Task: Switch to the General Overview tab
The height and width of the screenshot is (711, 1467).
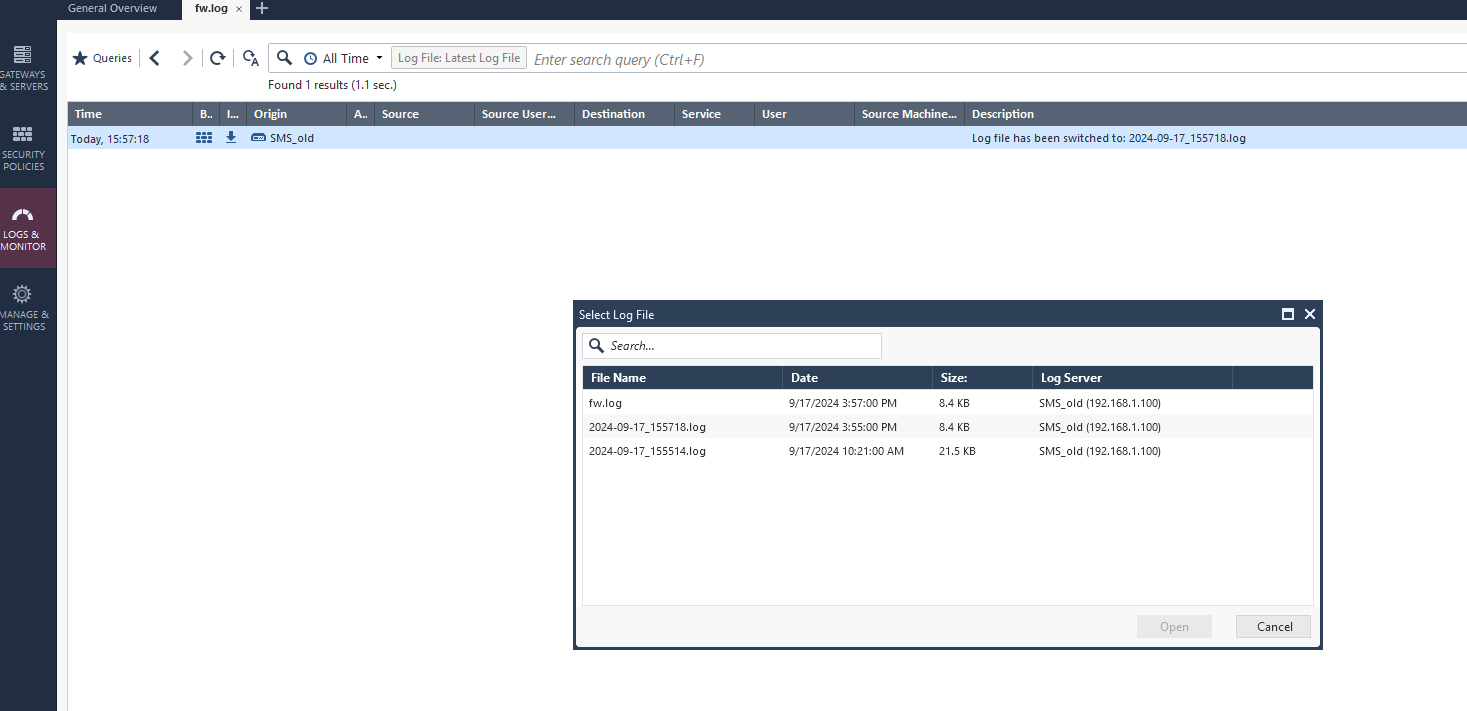Action: pos(112,8)
